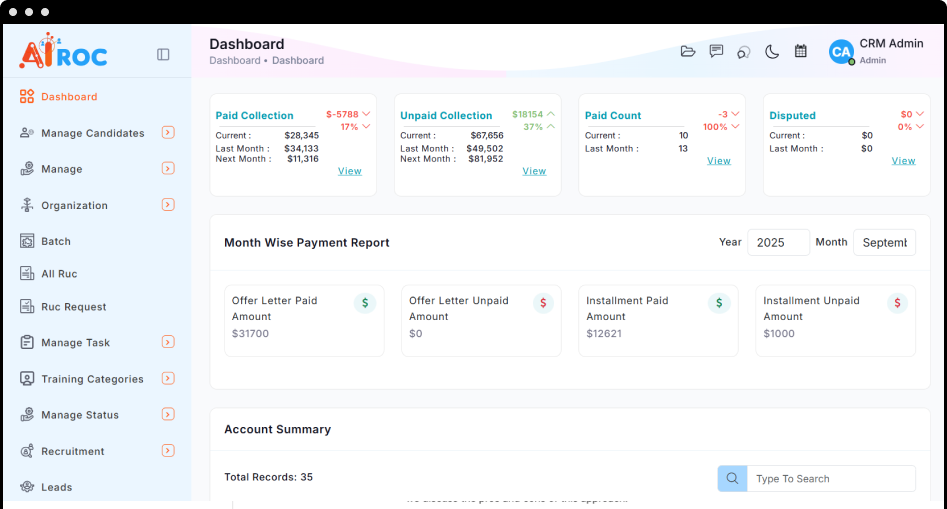Open the CRM Admin profile avatar
The height and width of the screenshot is (509, 947).
pos(841,52)
